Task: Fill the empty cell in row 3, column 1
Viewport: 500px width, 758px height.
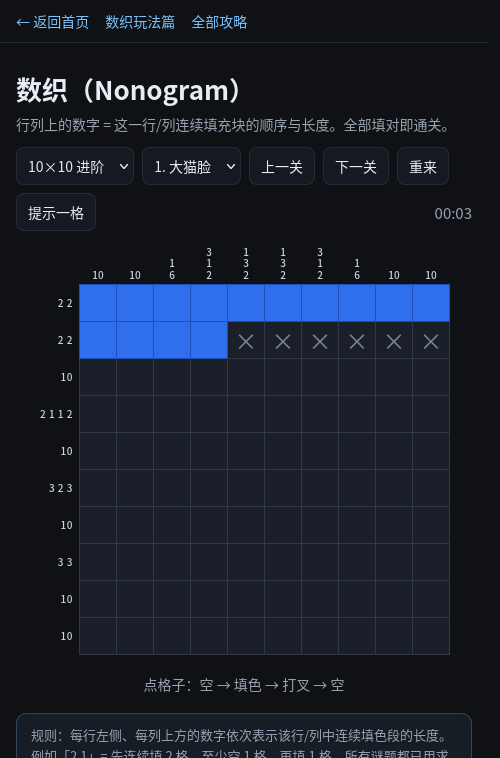Action: tap(98, 377)
